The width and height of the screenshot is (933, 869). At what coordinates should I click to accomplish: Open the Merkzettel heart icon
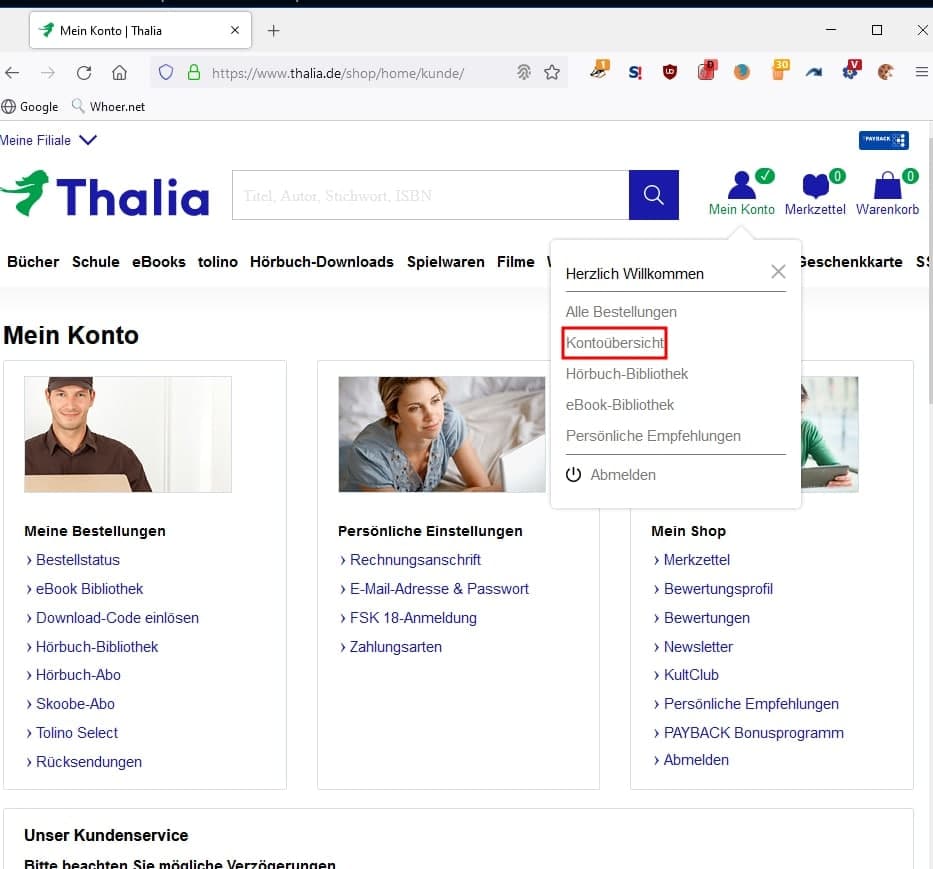click(815, 187)
